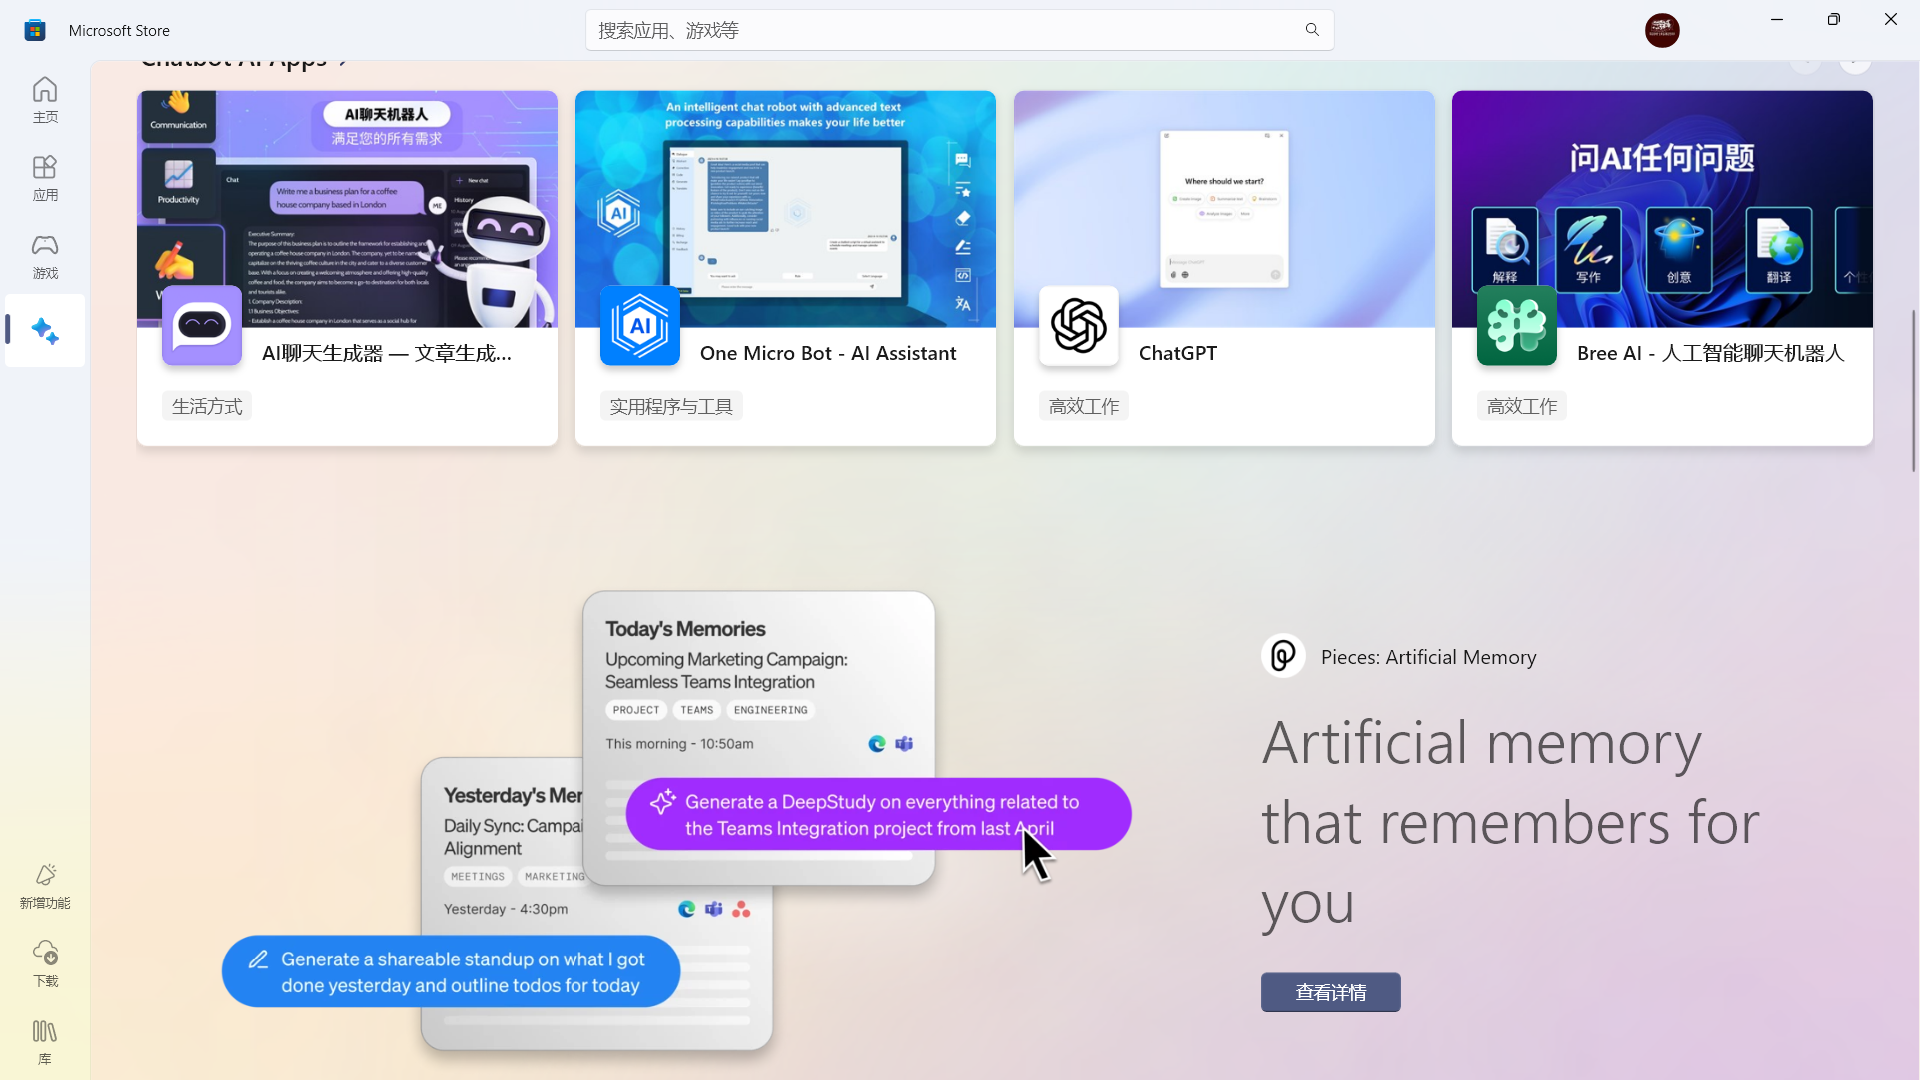Open the user profile avatar

[1662, 30]
